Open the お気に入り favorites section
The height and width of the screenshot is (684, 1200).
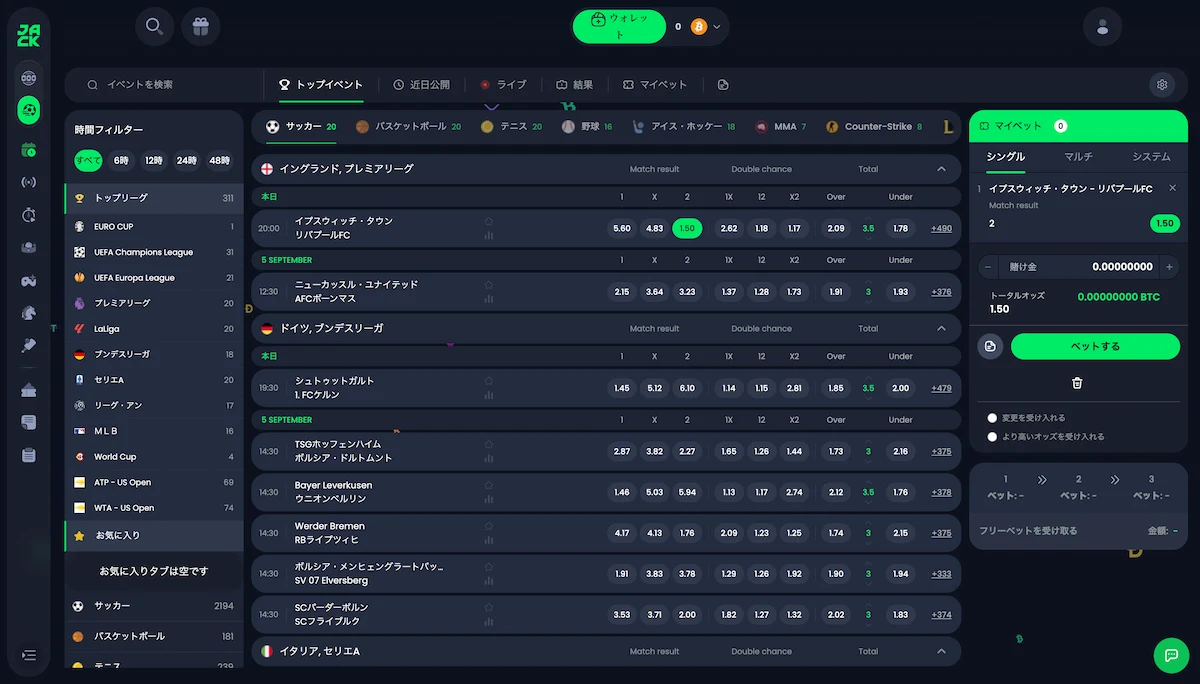coord(154,536)
